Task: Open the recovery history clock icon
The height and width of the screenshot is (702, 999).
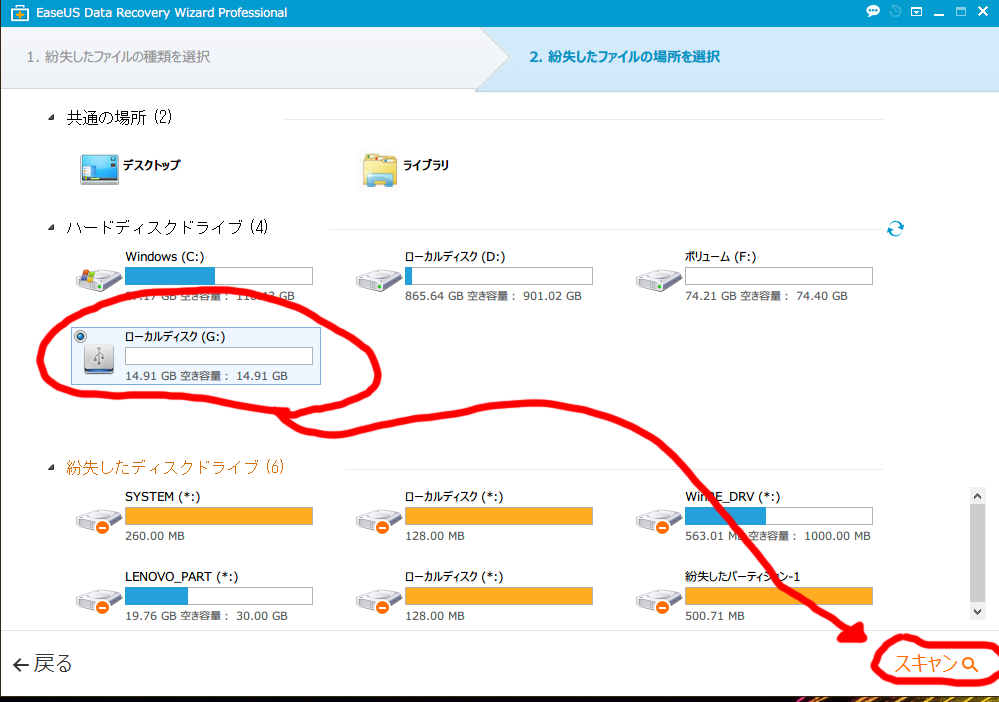Action: 895,11
